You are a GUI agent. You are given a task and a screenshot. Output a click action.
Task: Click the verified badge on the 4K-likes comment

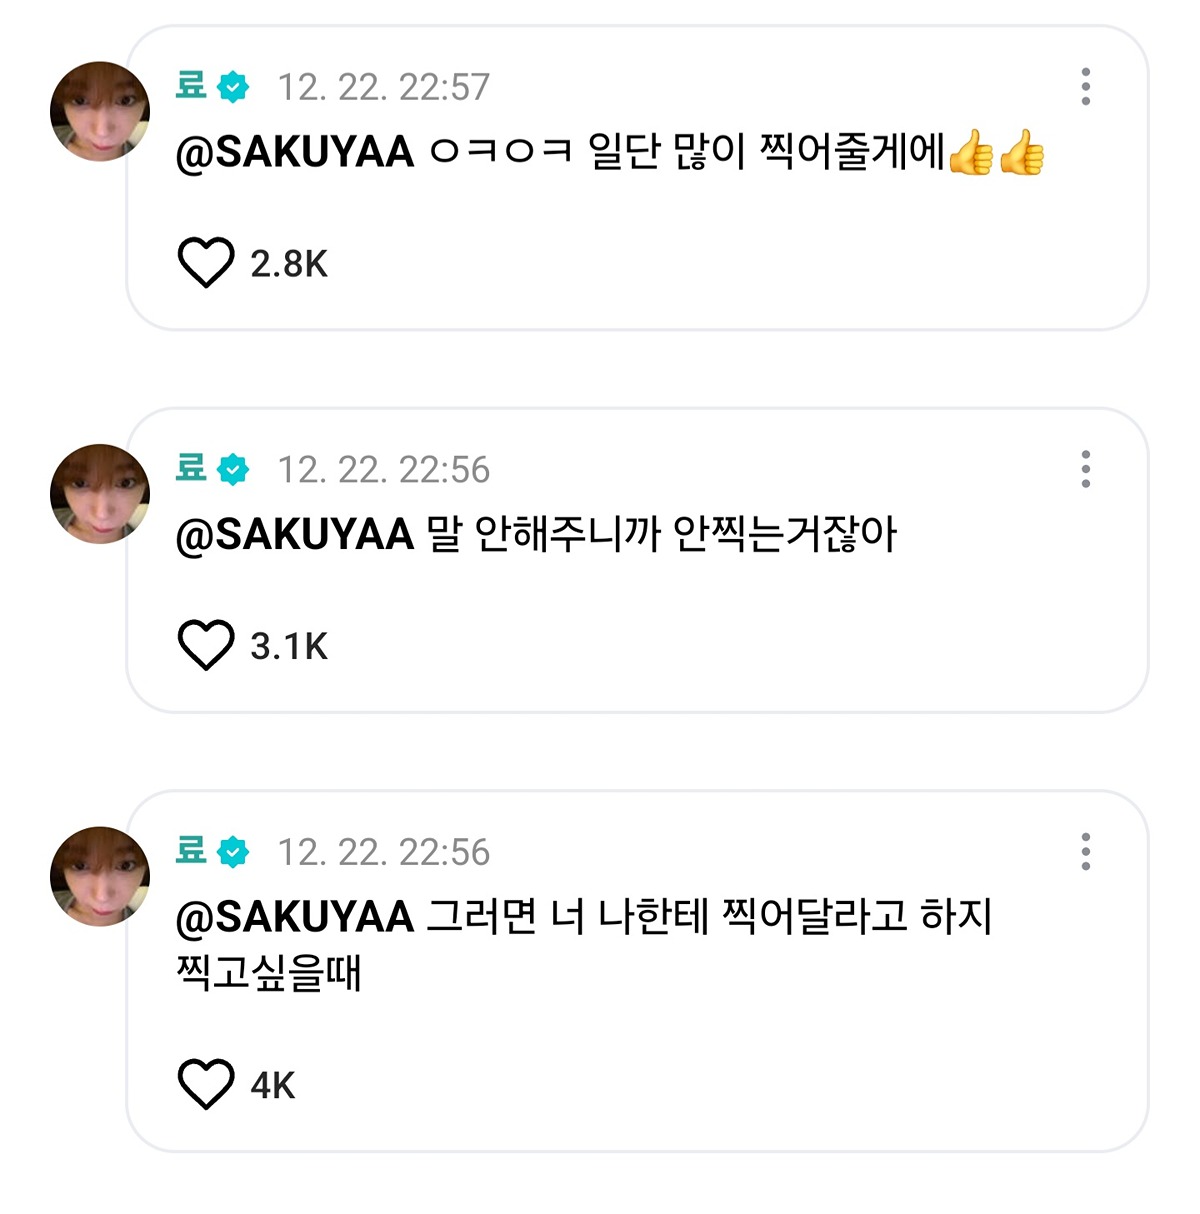[x=233, y=852]
